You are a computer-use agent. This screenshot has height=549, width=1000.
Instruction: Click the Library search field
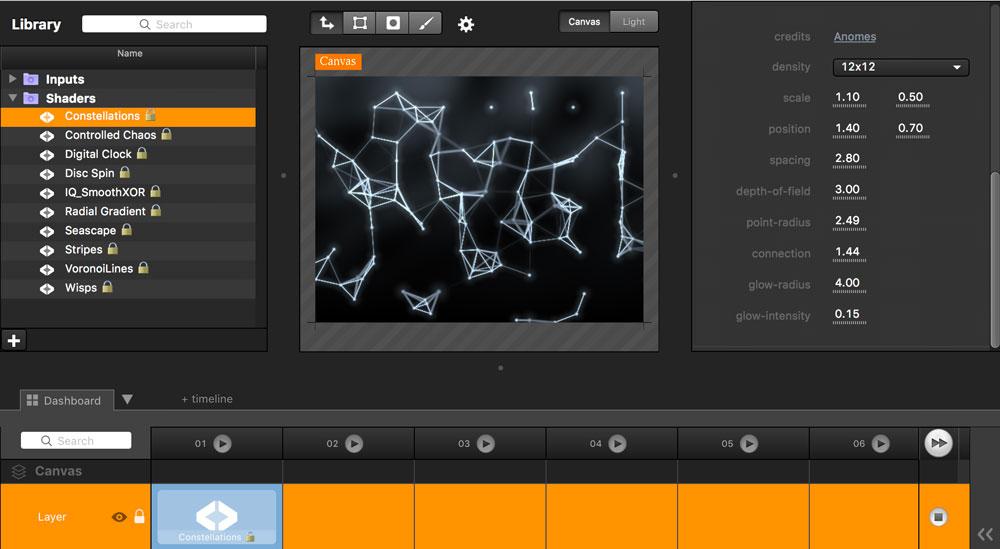174,24
